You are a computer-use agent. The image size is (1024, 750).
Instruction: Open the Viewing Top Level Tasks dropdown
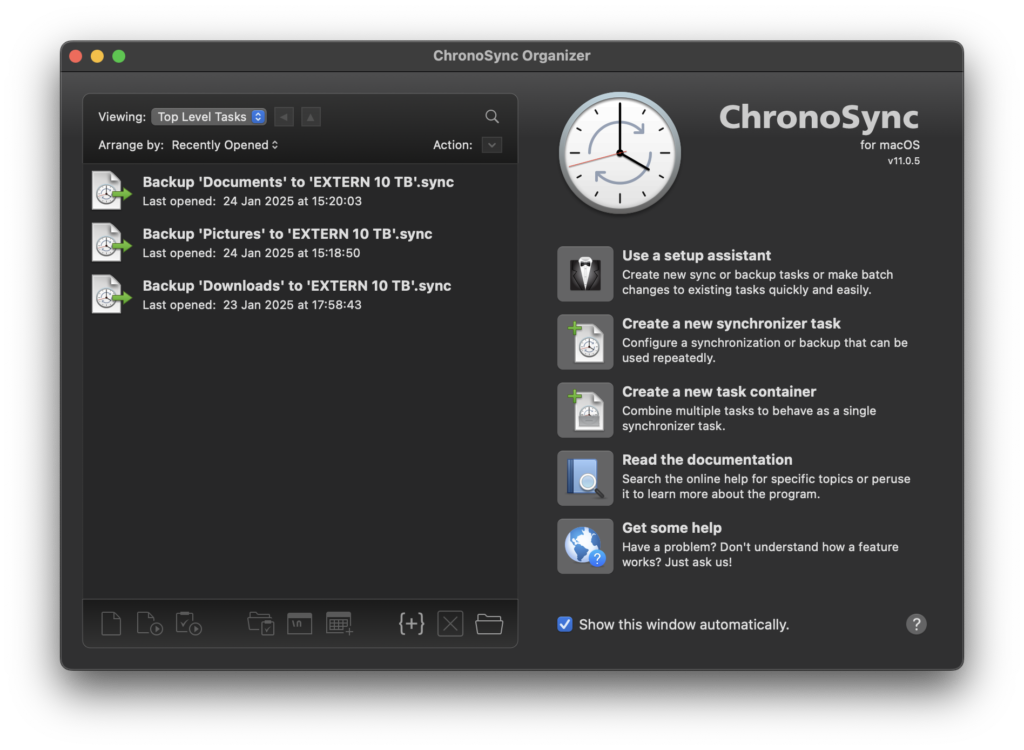[x=209, y=117]
